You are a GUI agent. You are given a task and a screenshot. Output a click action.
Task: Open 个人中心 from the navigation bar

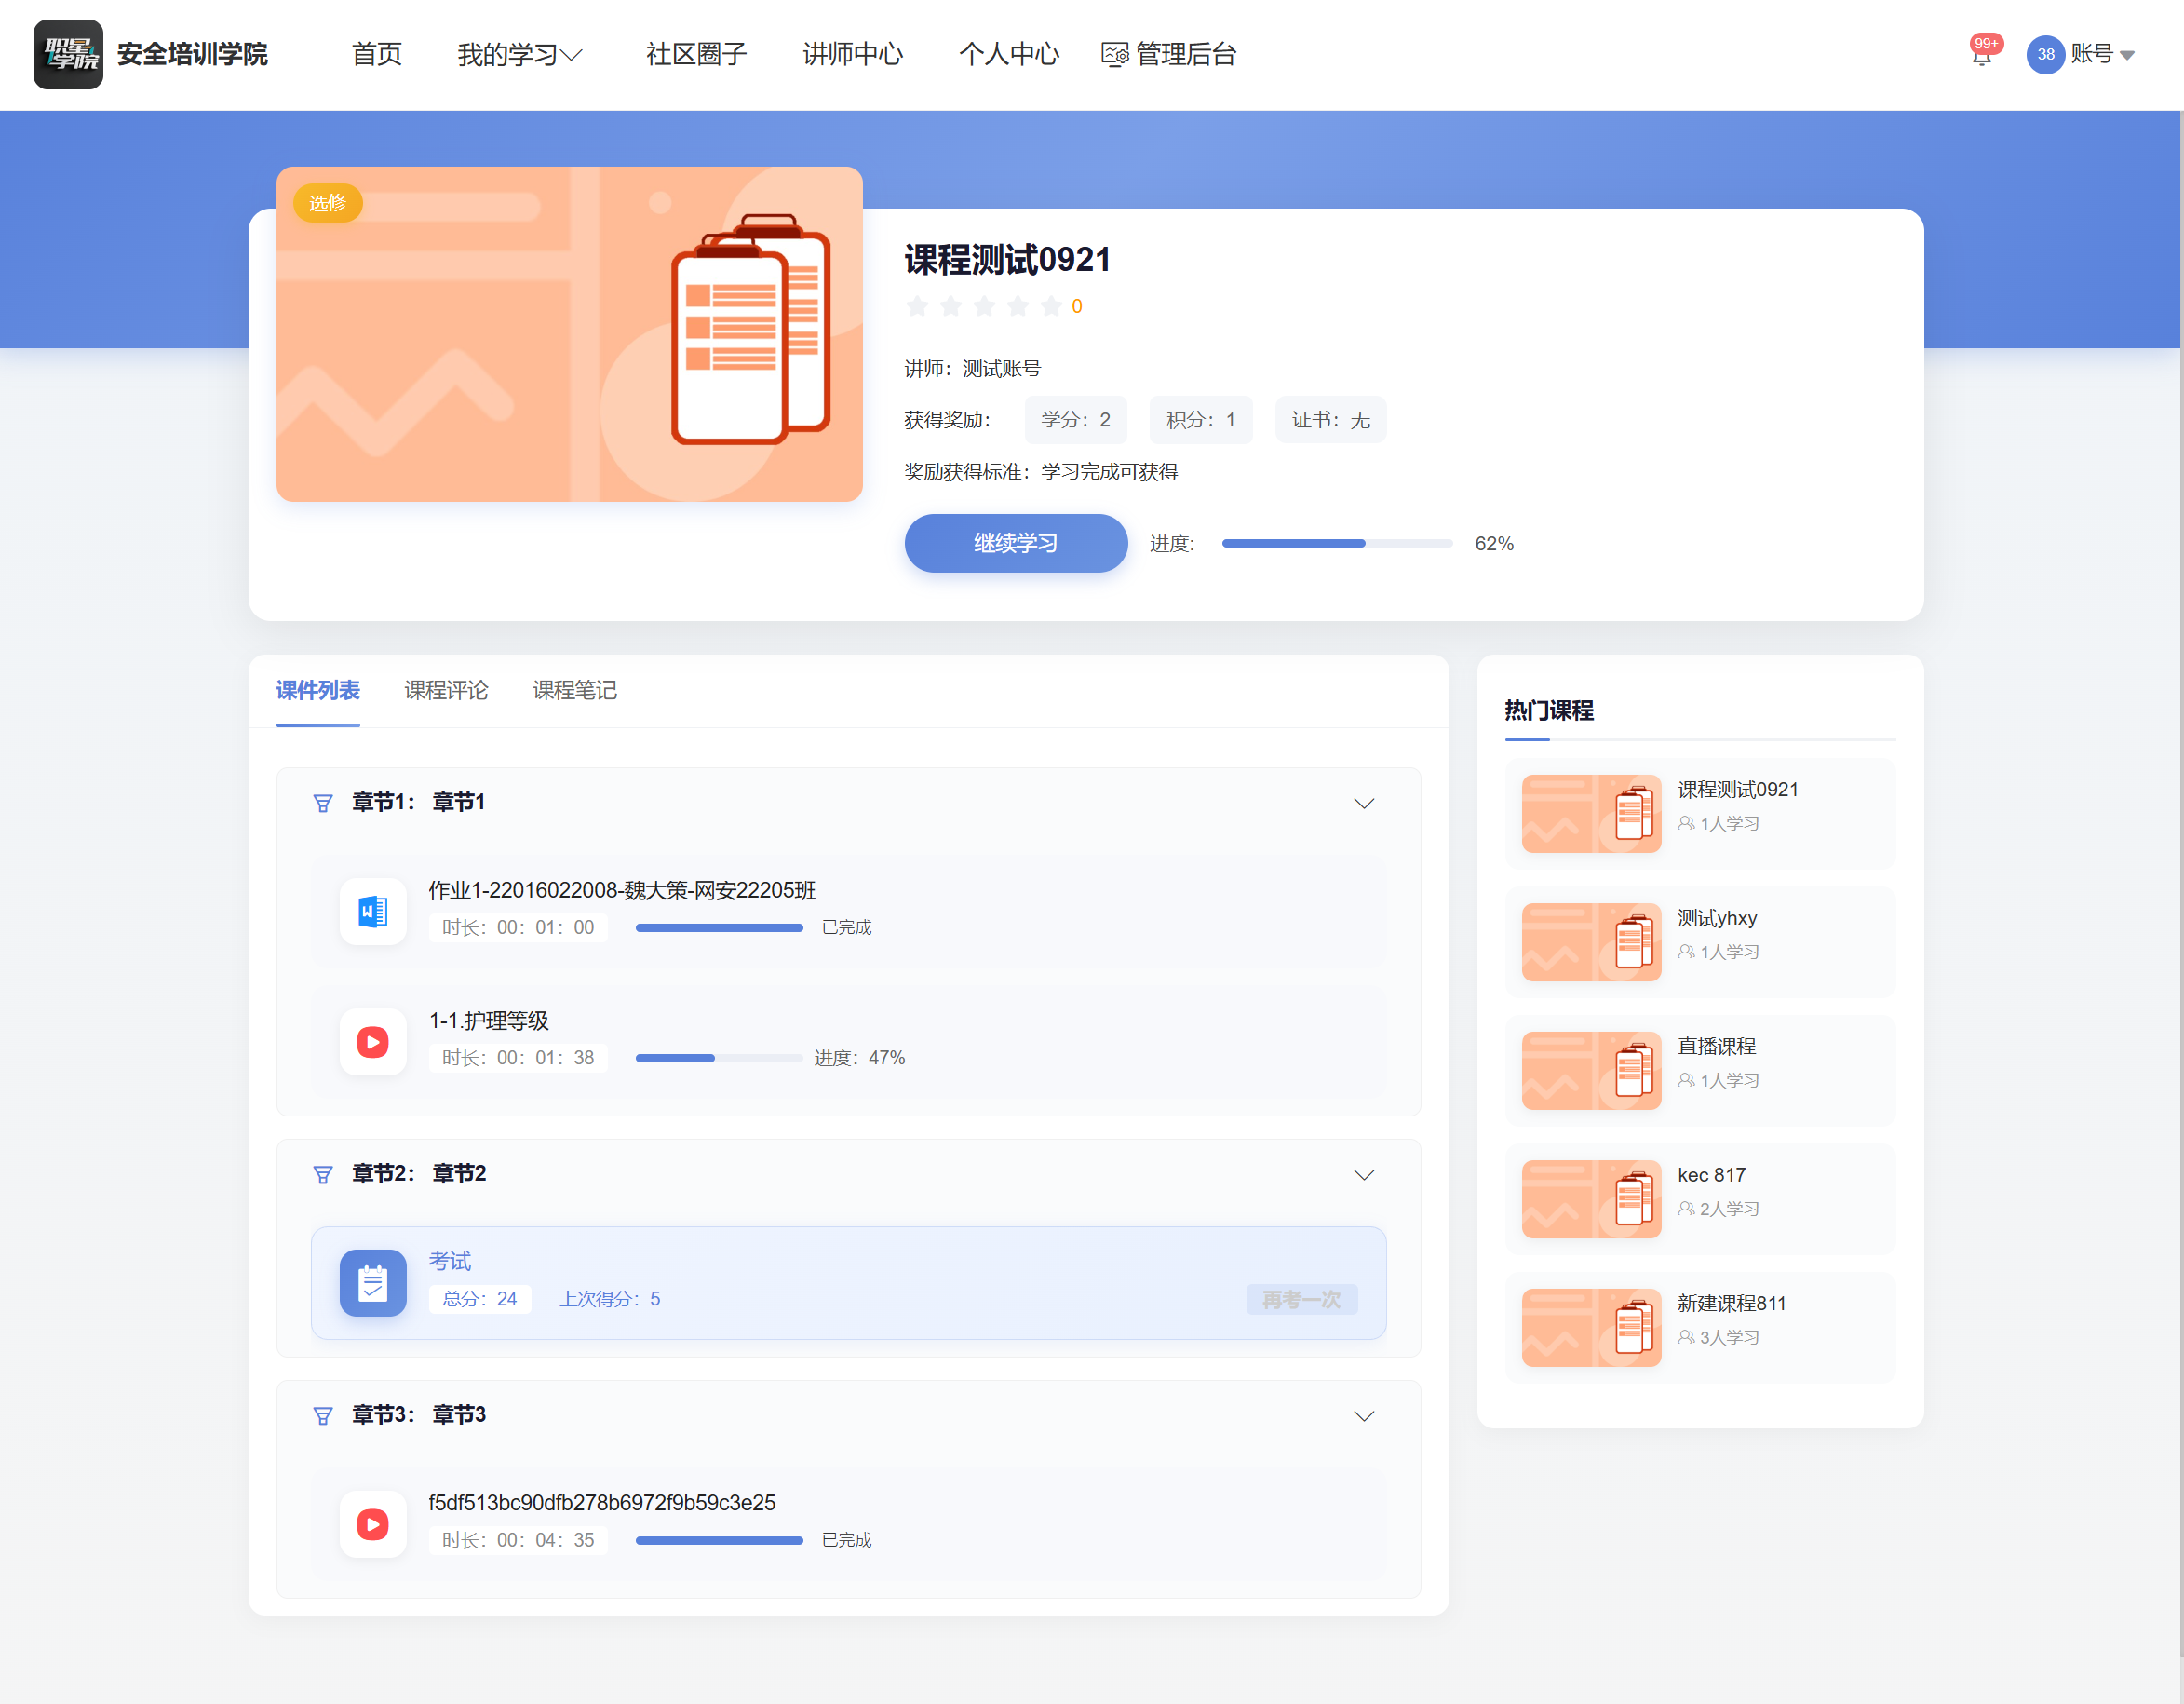pyautogui.click(x=1009, y=54)
